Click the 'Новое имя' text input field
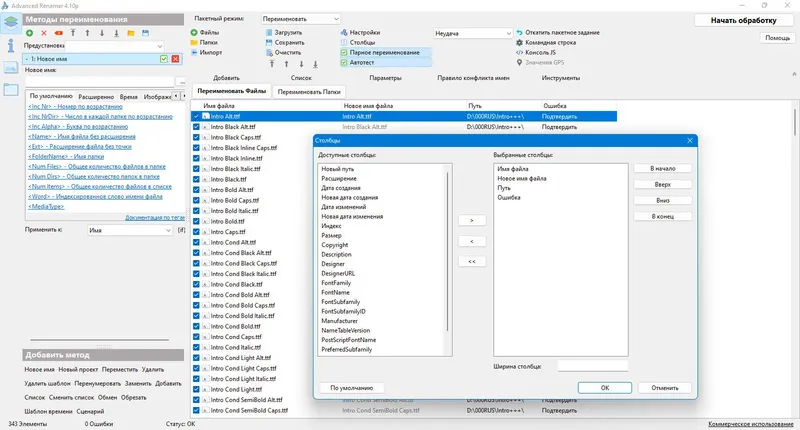The height and width of the screenshot is (430, 800). tap(99, 81)
